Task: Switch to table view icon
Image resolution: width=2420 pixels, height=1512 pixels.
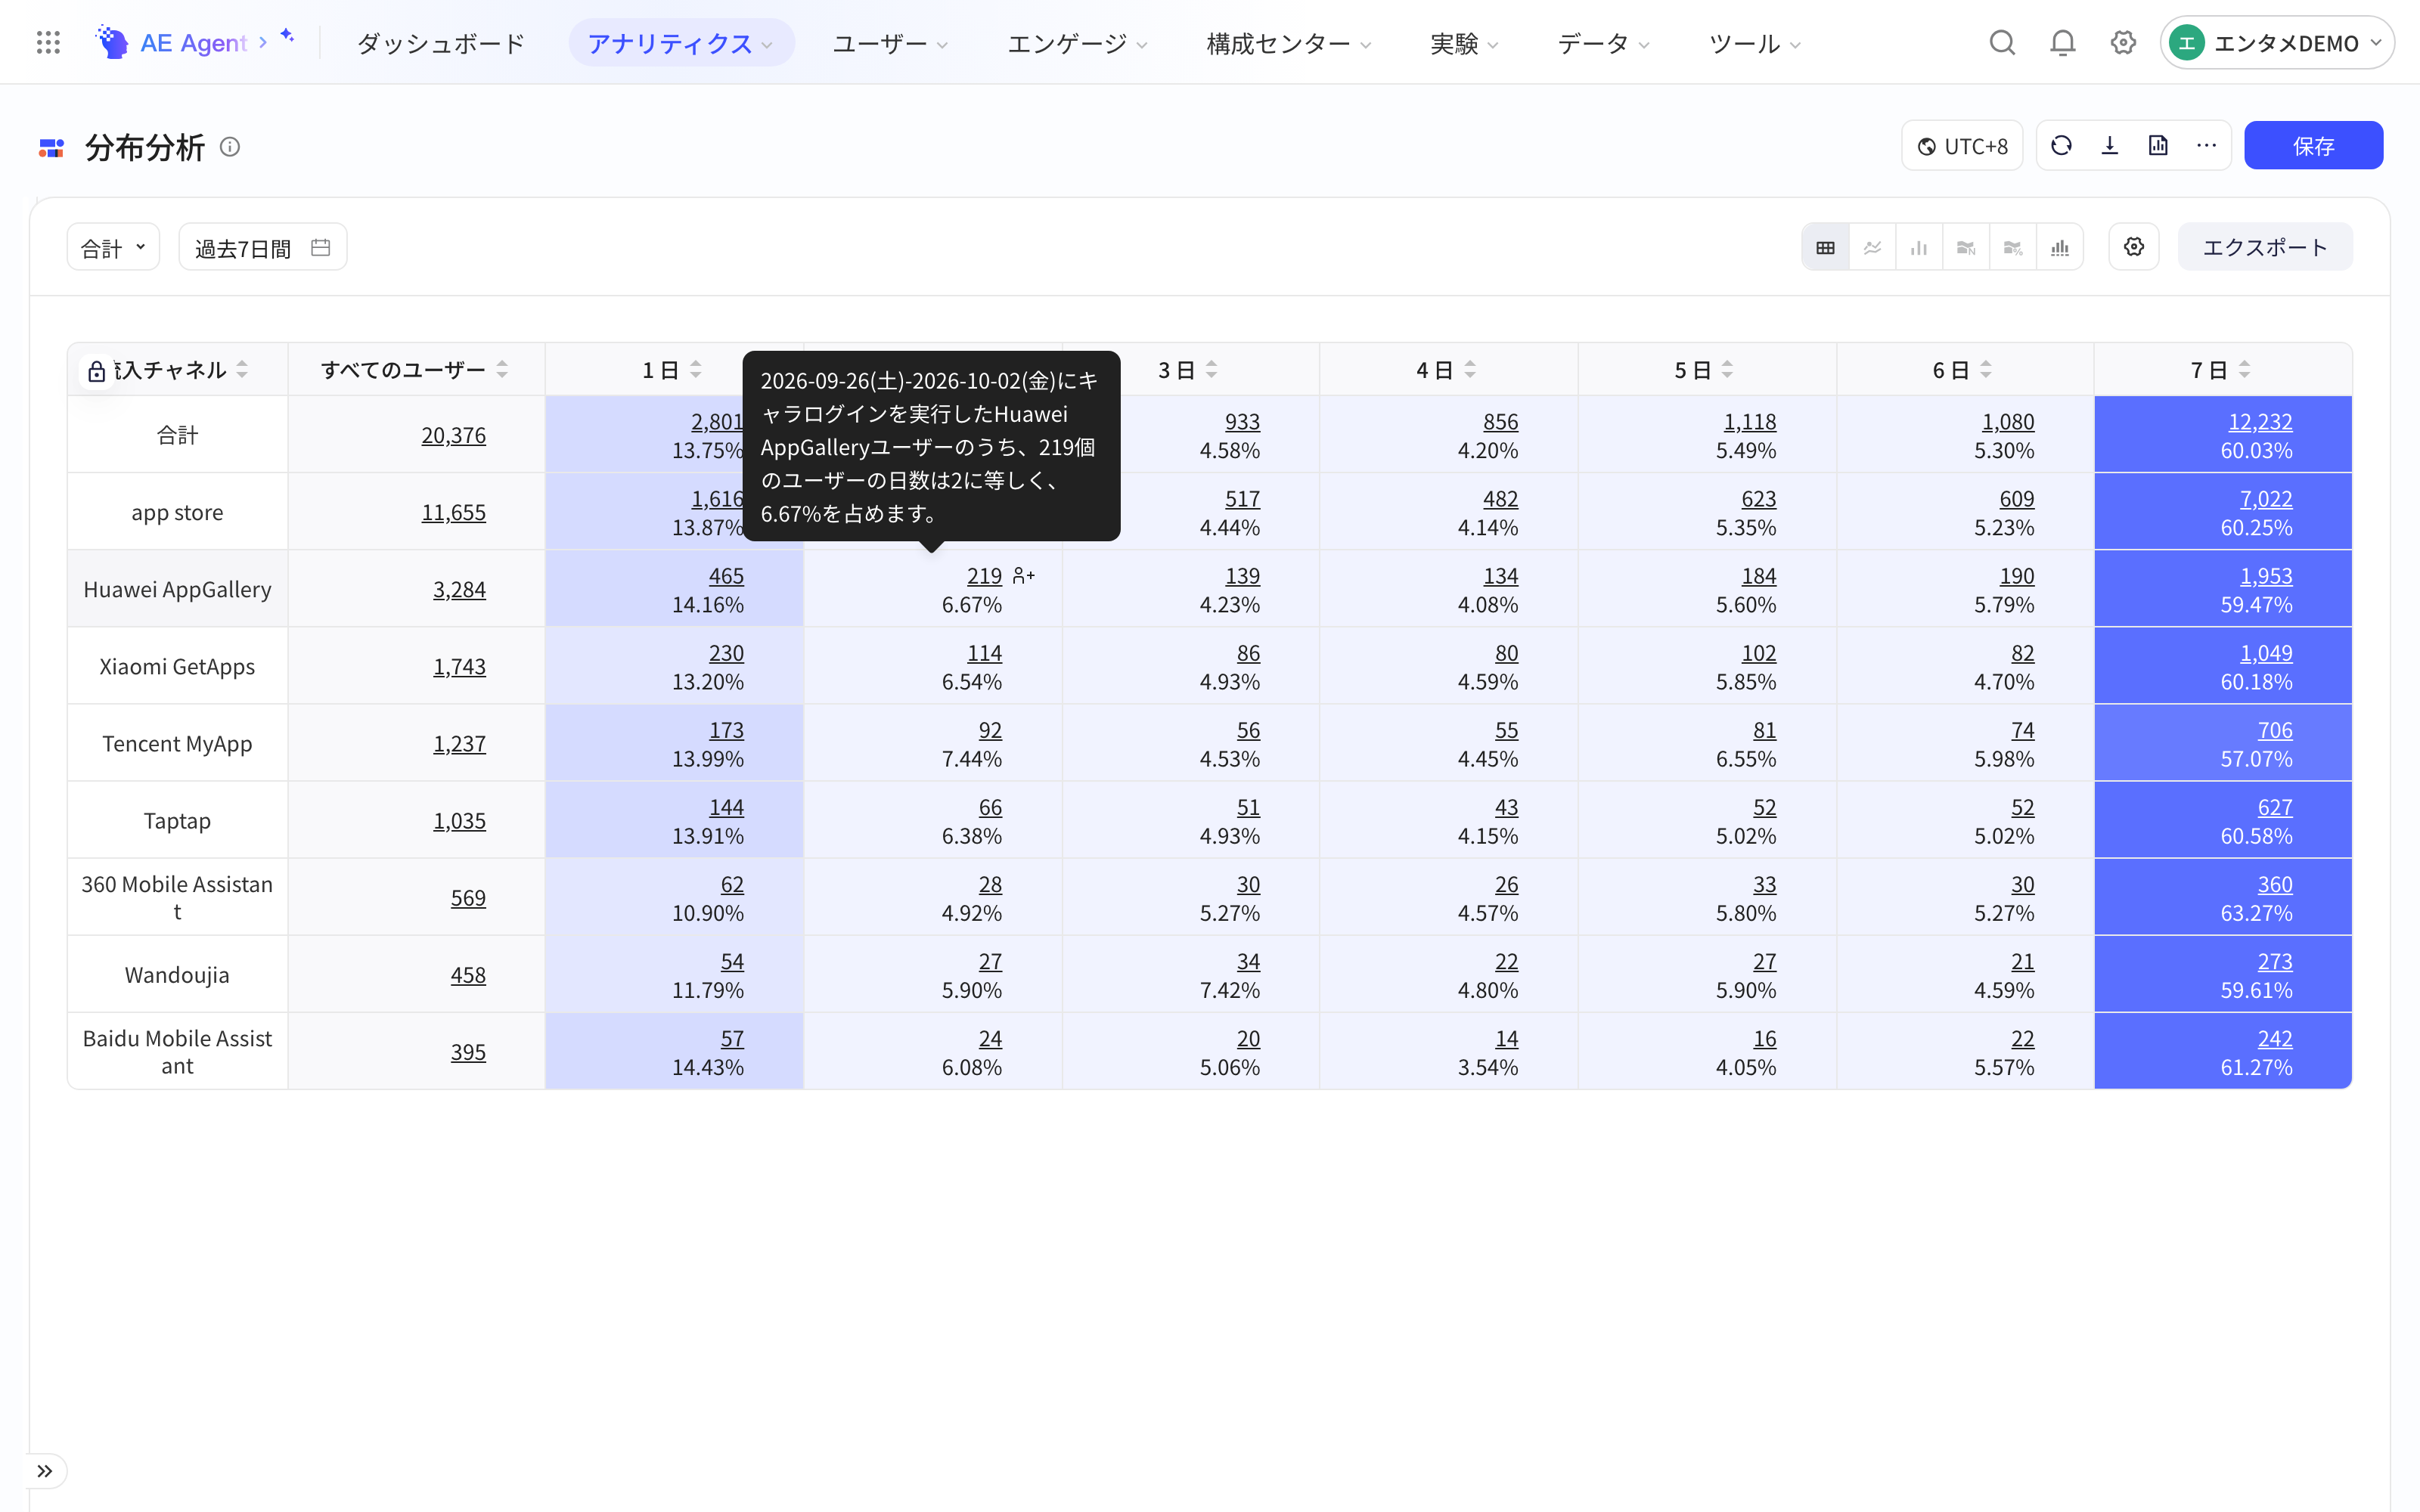Action: [x=1825, y=247]
